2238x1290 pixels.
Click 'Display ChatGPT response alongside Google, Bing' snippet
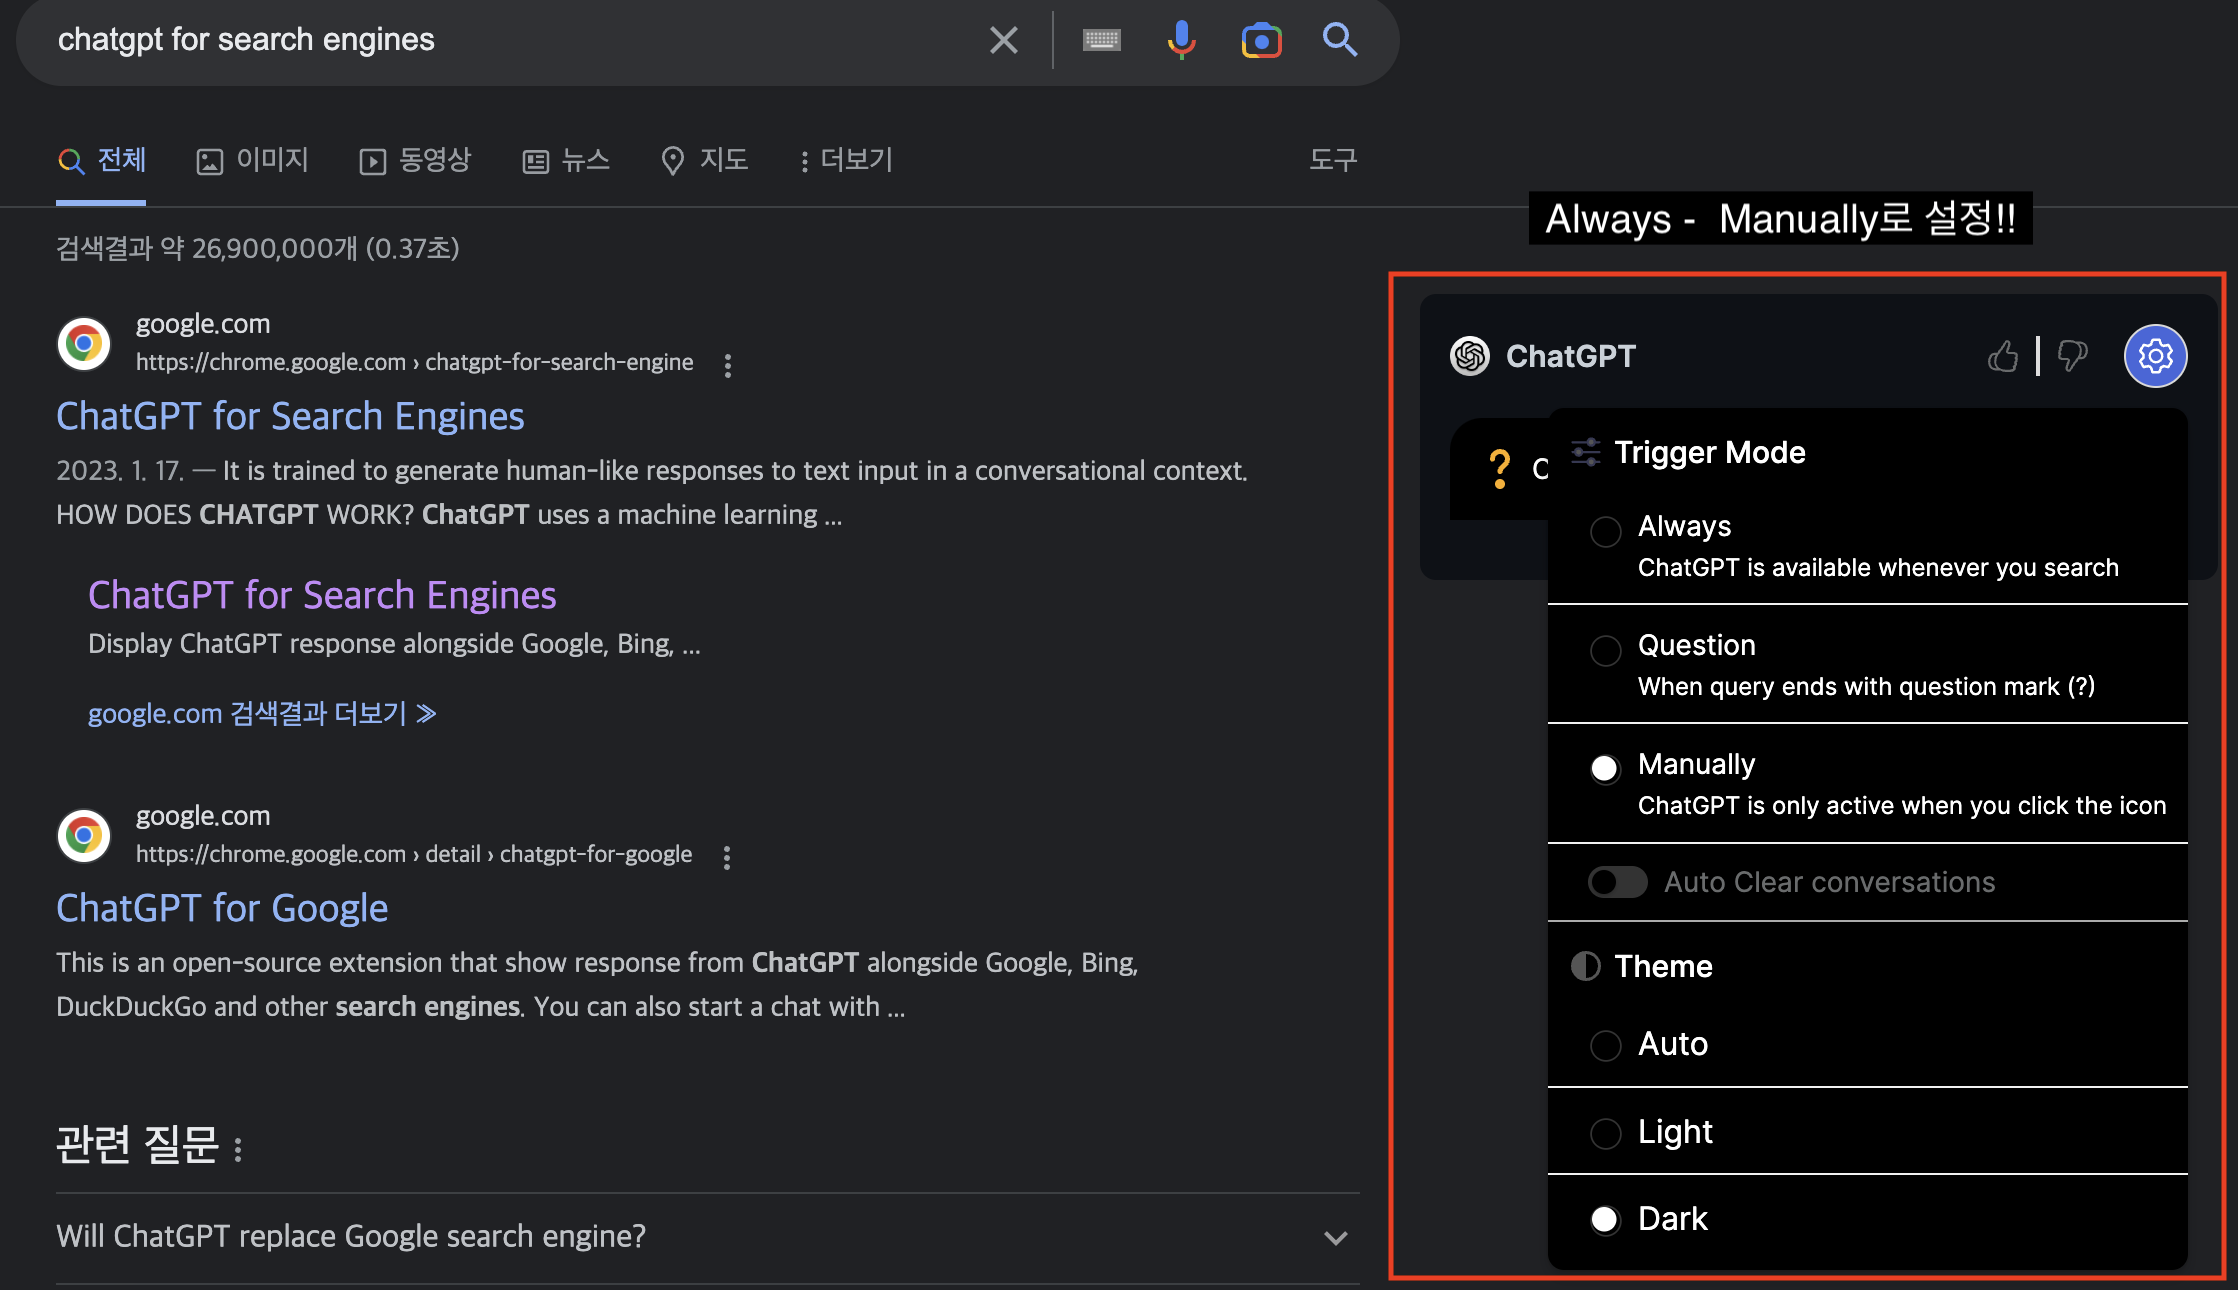point(394,643)
